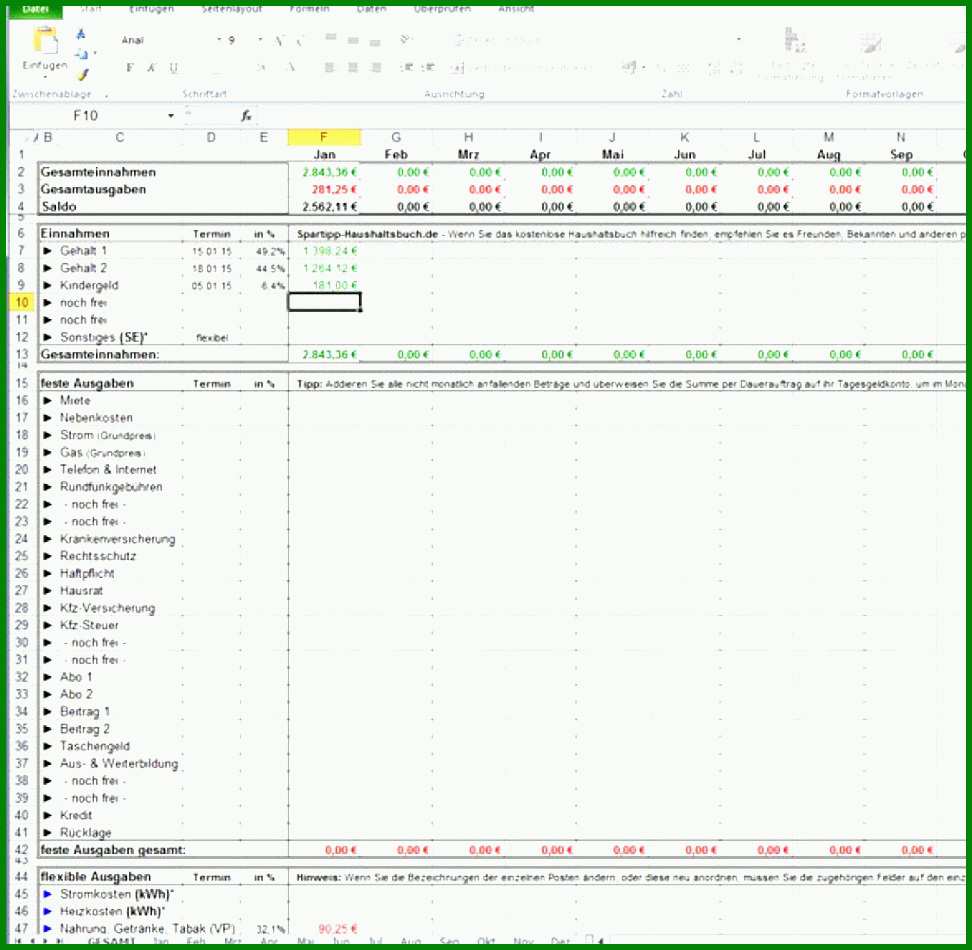Switch to the Ansicht ribbon tab

(516, 9)
